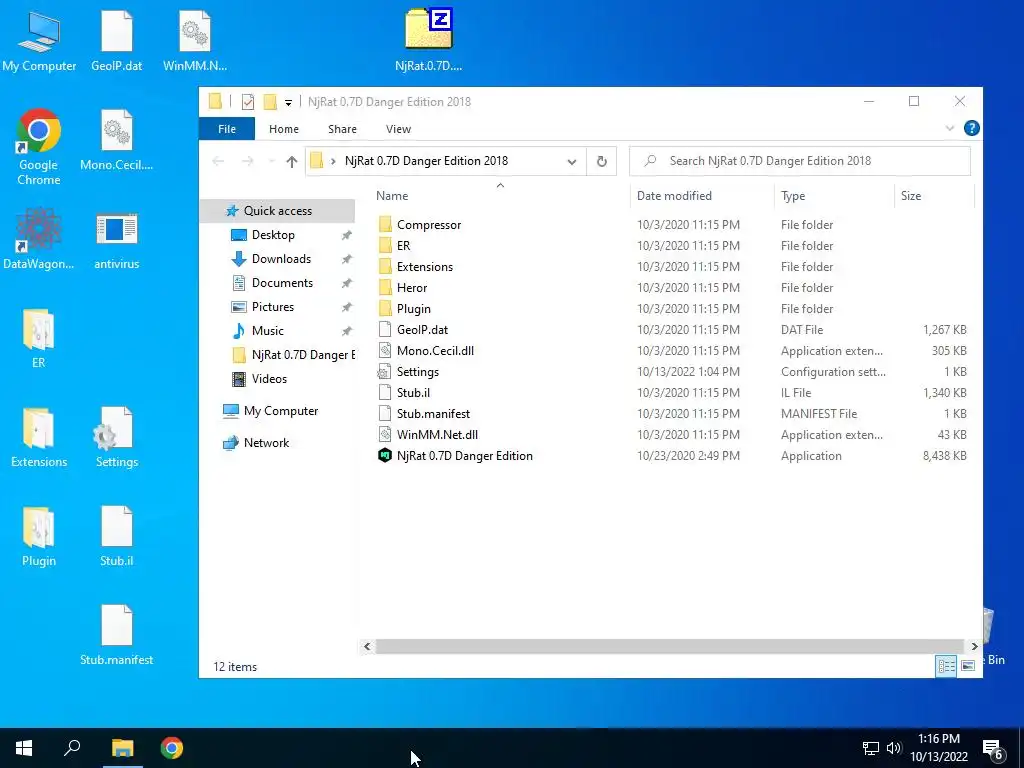This screenshot has width=1024, height=768.
Task: Select My Computer in the navigation pane
Action: (280, 411)
